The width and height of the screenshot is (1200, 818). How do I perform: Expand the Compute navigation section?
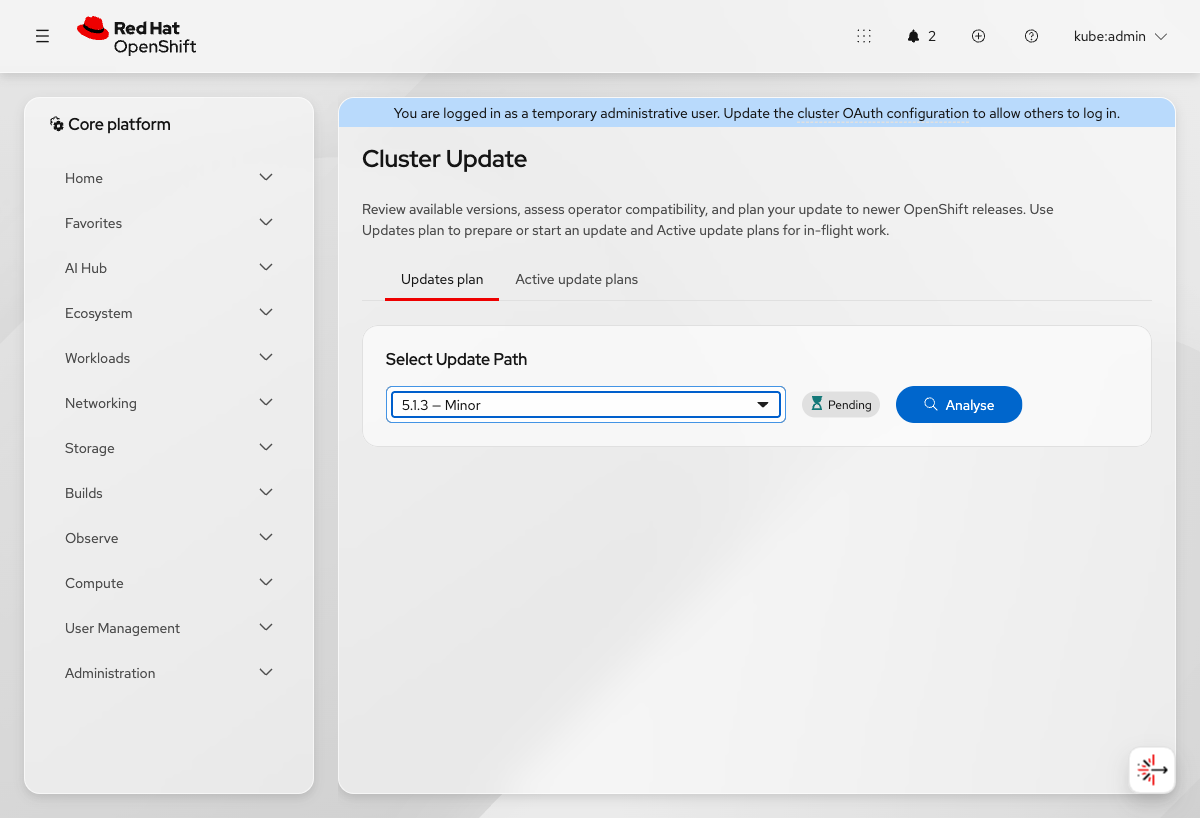point(169,583)
